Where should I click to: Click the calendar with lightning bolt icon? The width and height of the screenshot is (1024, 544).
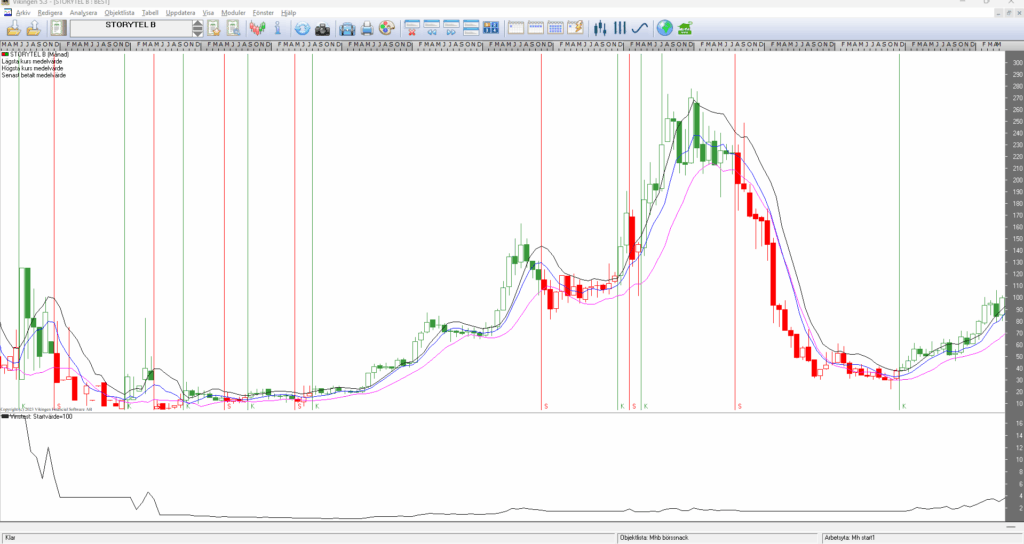[575, 28]
